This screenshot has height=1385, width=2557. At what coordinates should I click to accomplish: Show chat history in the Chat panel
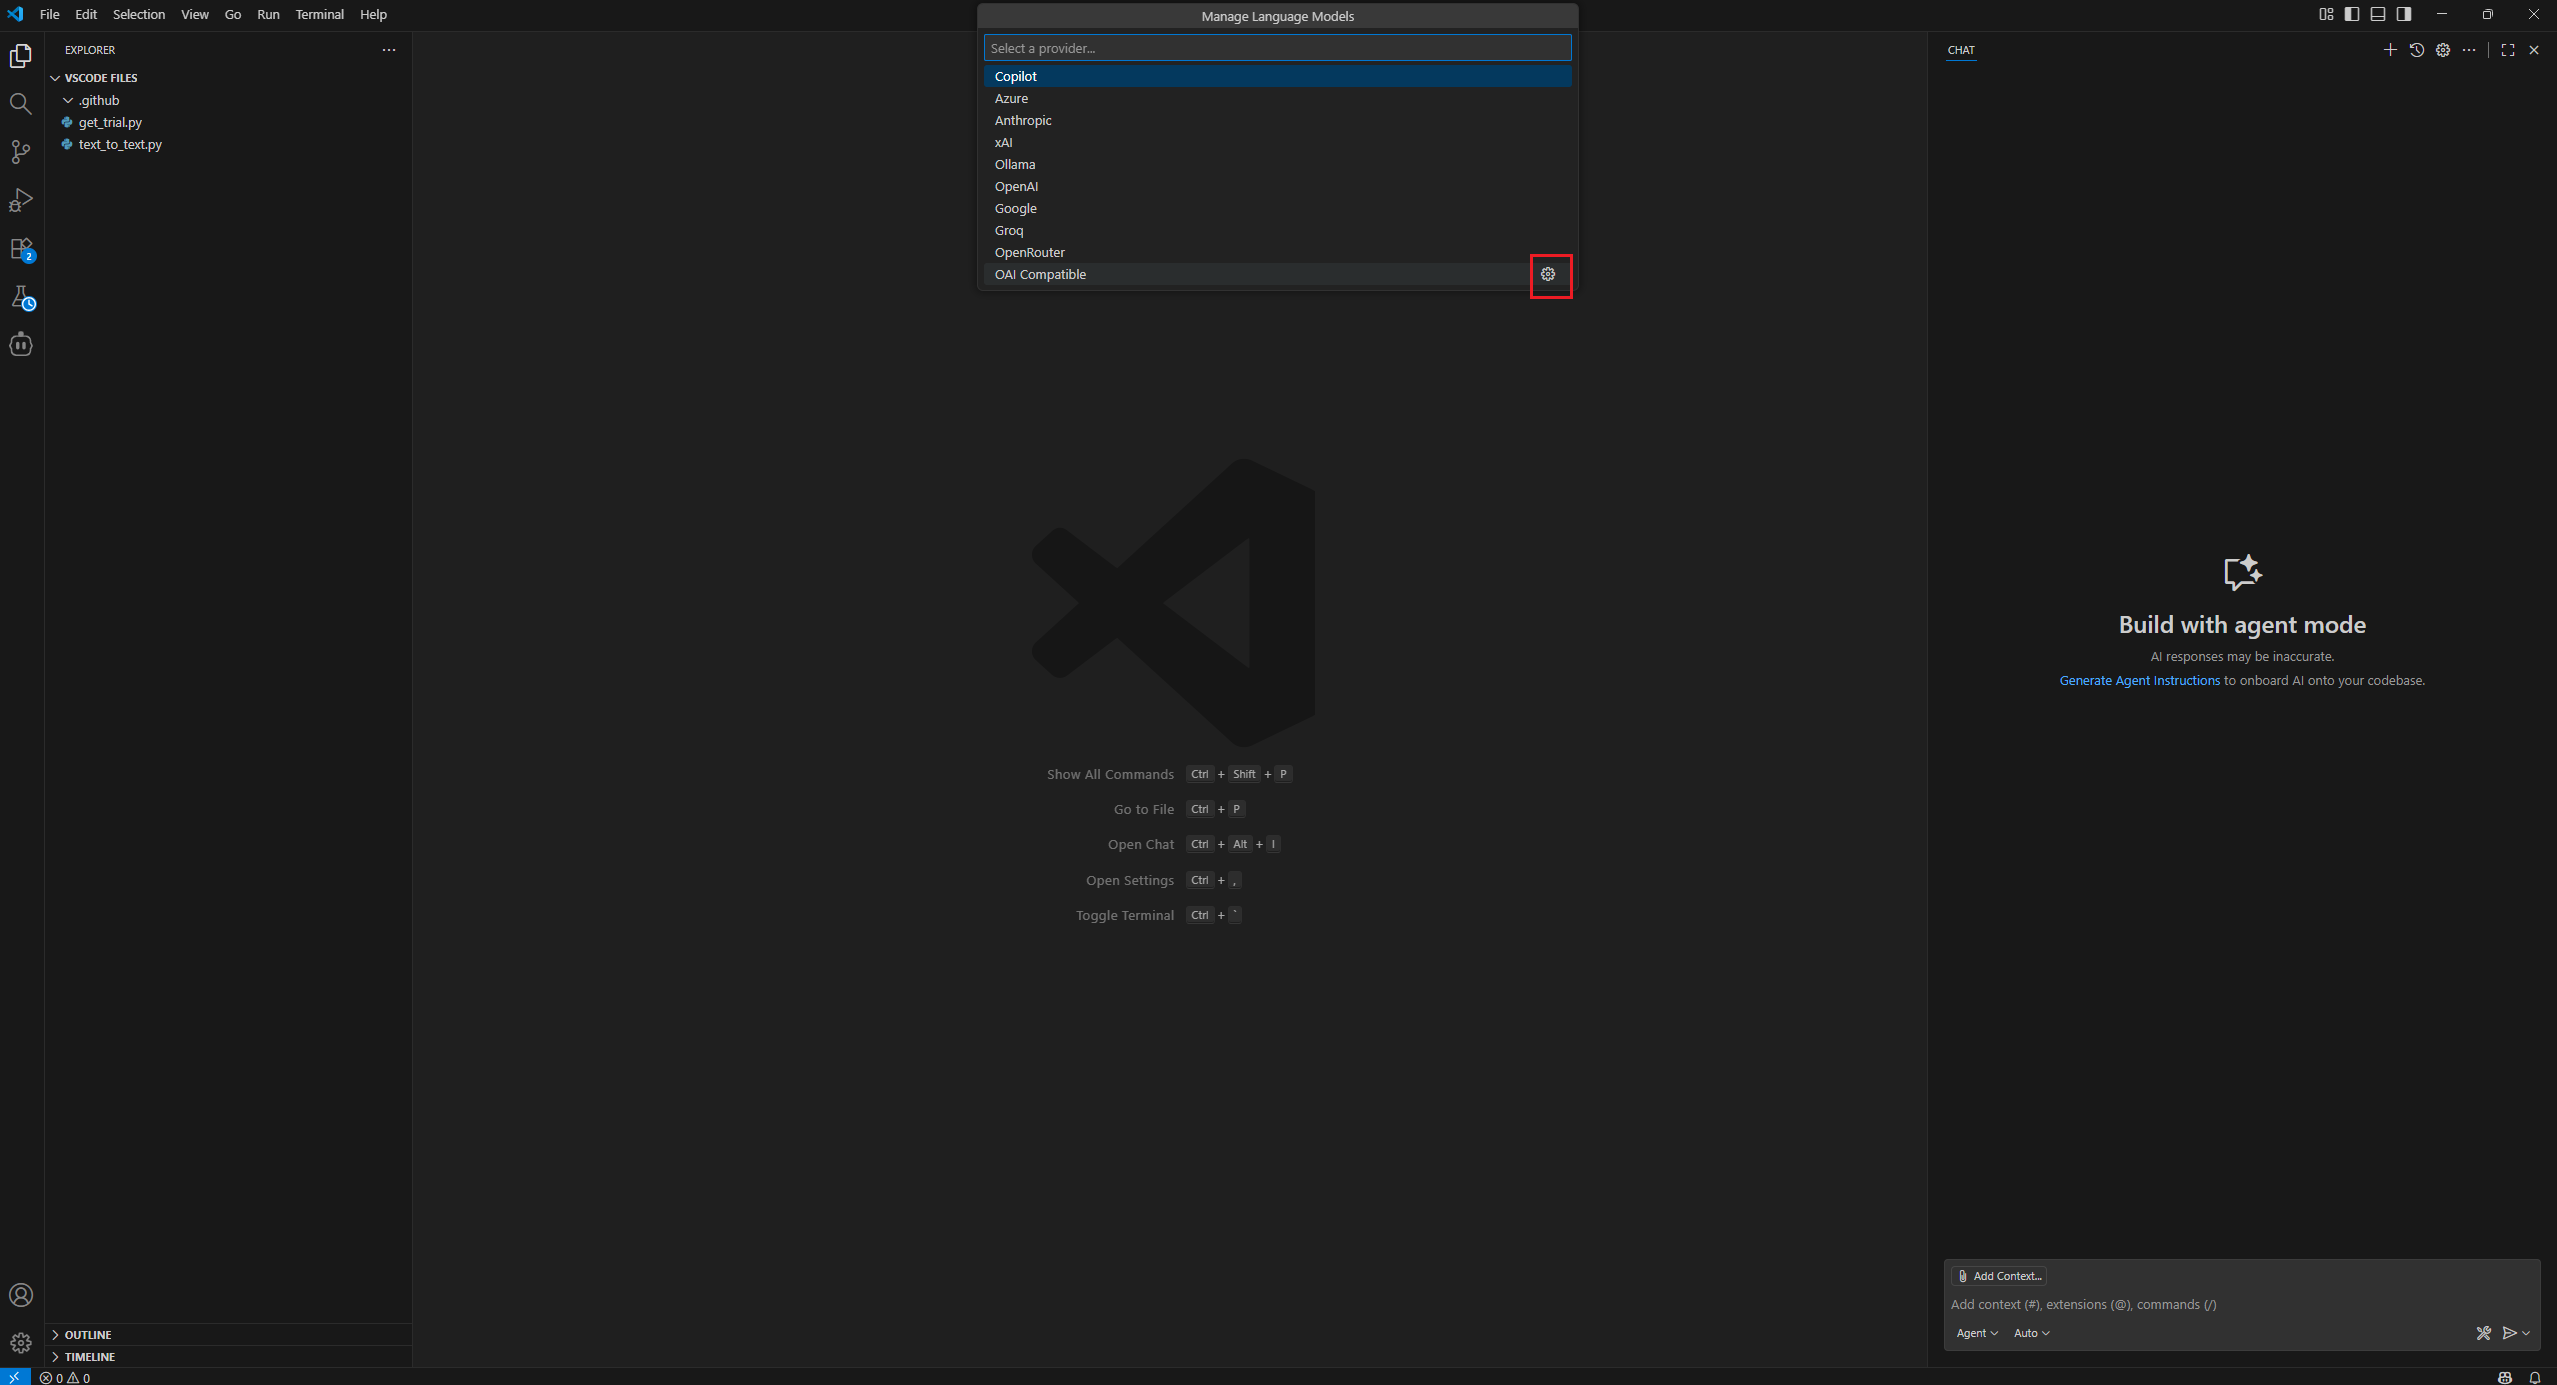point(2417,50)
